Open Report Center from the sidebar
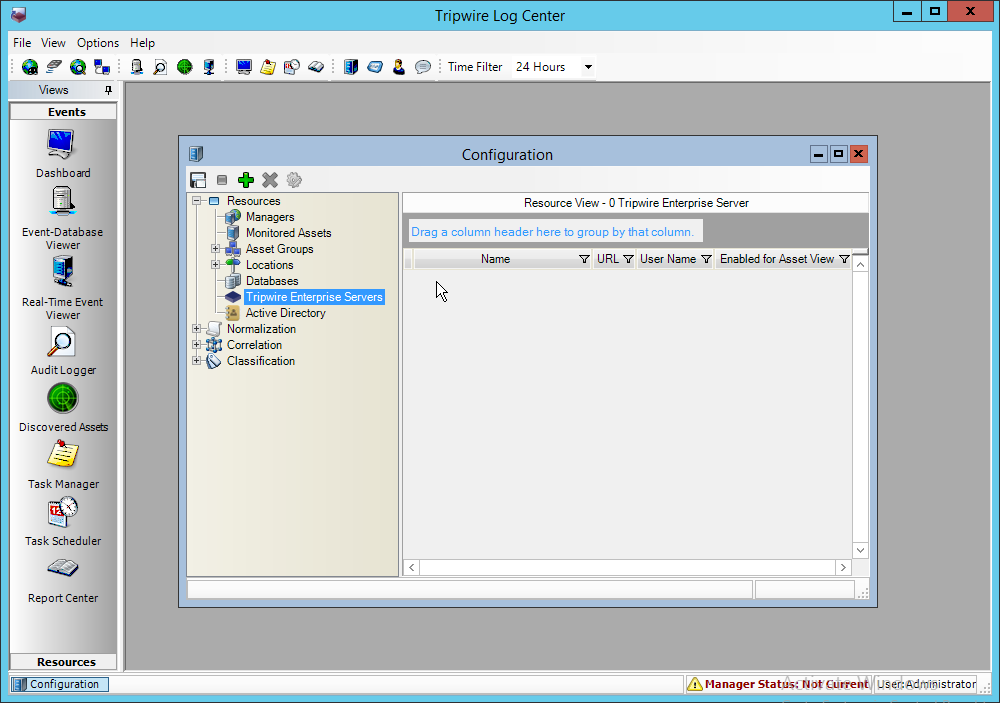Image resolution: width=1000 pixels, height=703 pixels. tap(62, 571)
